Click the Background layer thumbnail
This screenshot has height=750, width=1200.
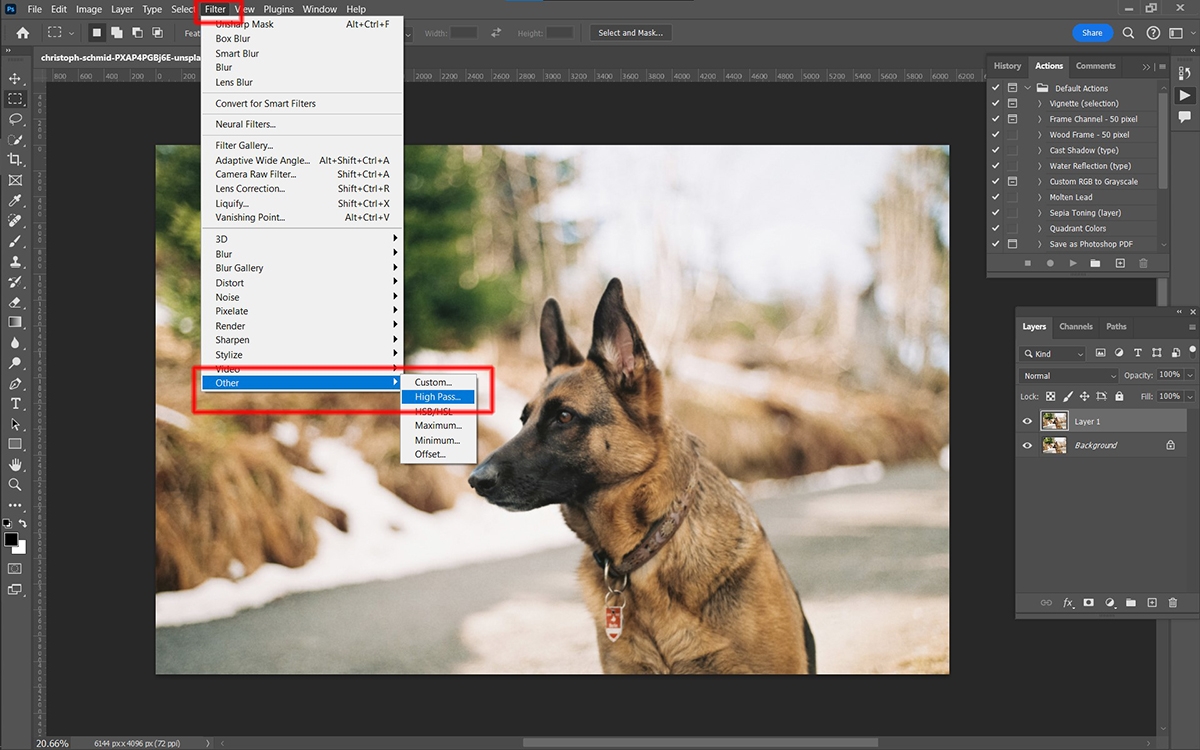(x=1053, y=445)
